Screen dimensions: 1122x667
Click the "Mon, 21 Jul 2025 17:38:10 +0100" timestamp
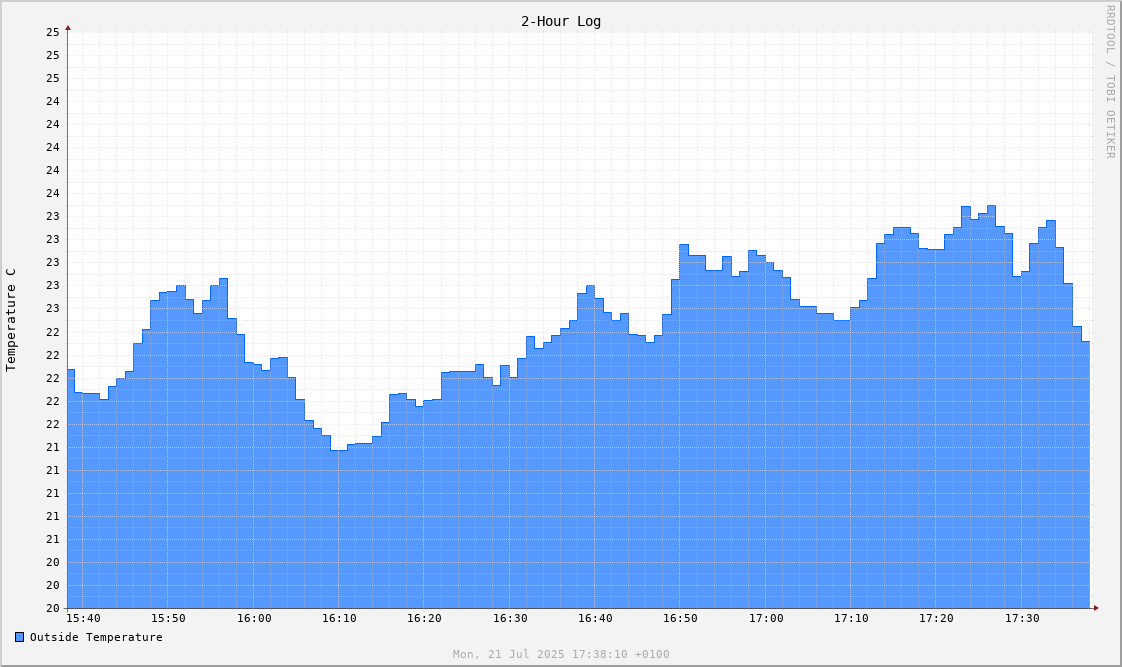tap(561, 654)
